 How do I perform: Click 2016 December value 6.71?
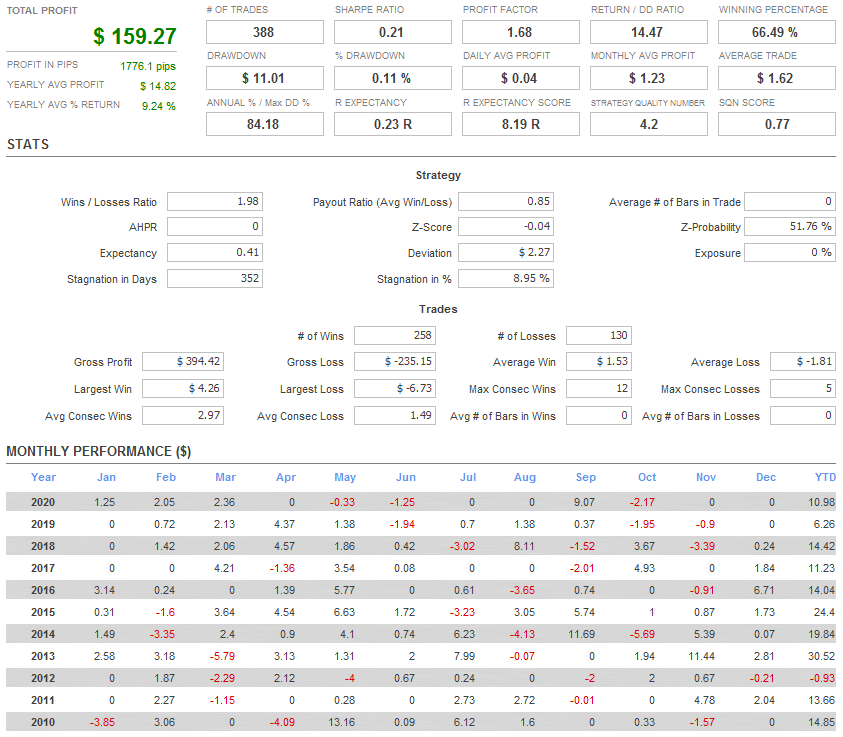[764, 590]
